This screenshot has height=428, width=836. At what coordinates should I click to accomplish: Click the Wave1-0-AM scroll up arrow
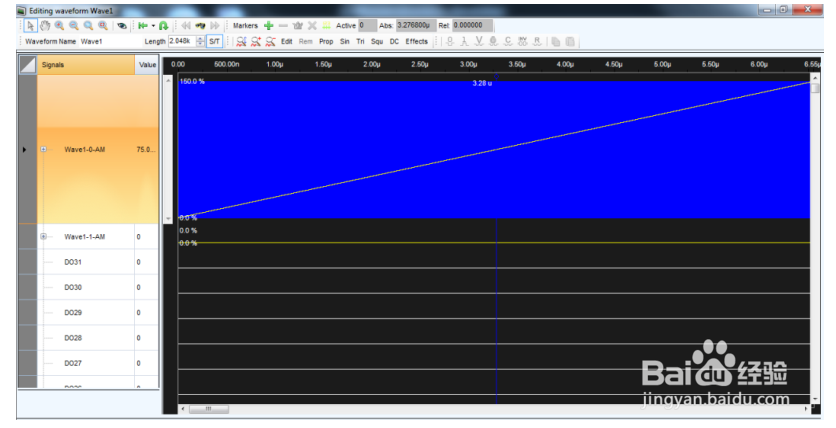[x=168, y=80]
